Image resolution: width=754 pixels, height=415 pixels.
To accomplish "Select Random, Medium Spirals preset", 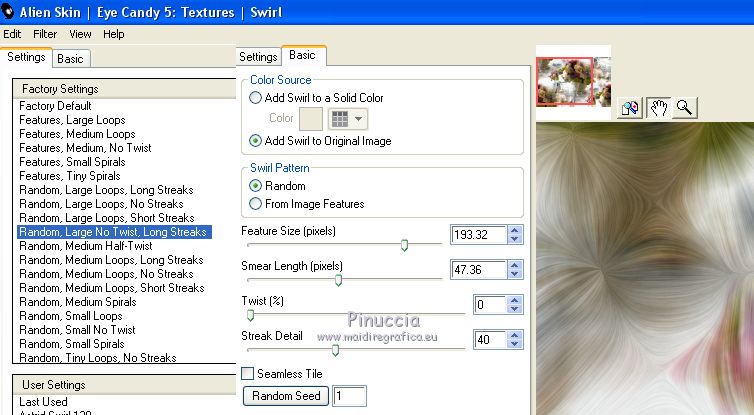I will point(78,302).
